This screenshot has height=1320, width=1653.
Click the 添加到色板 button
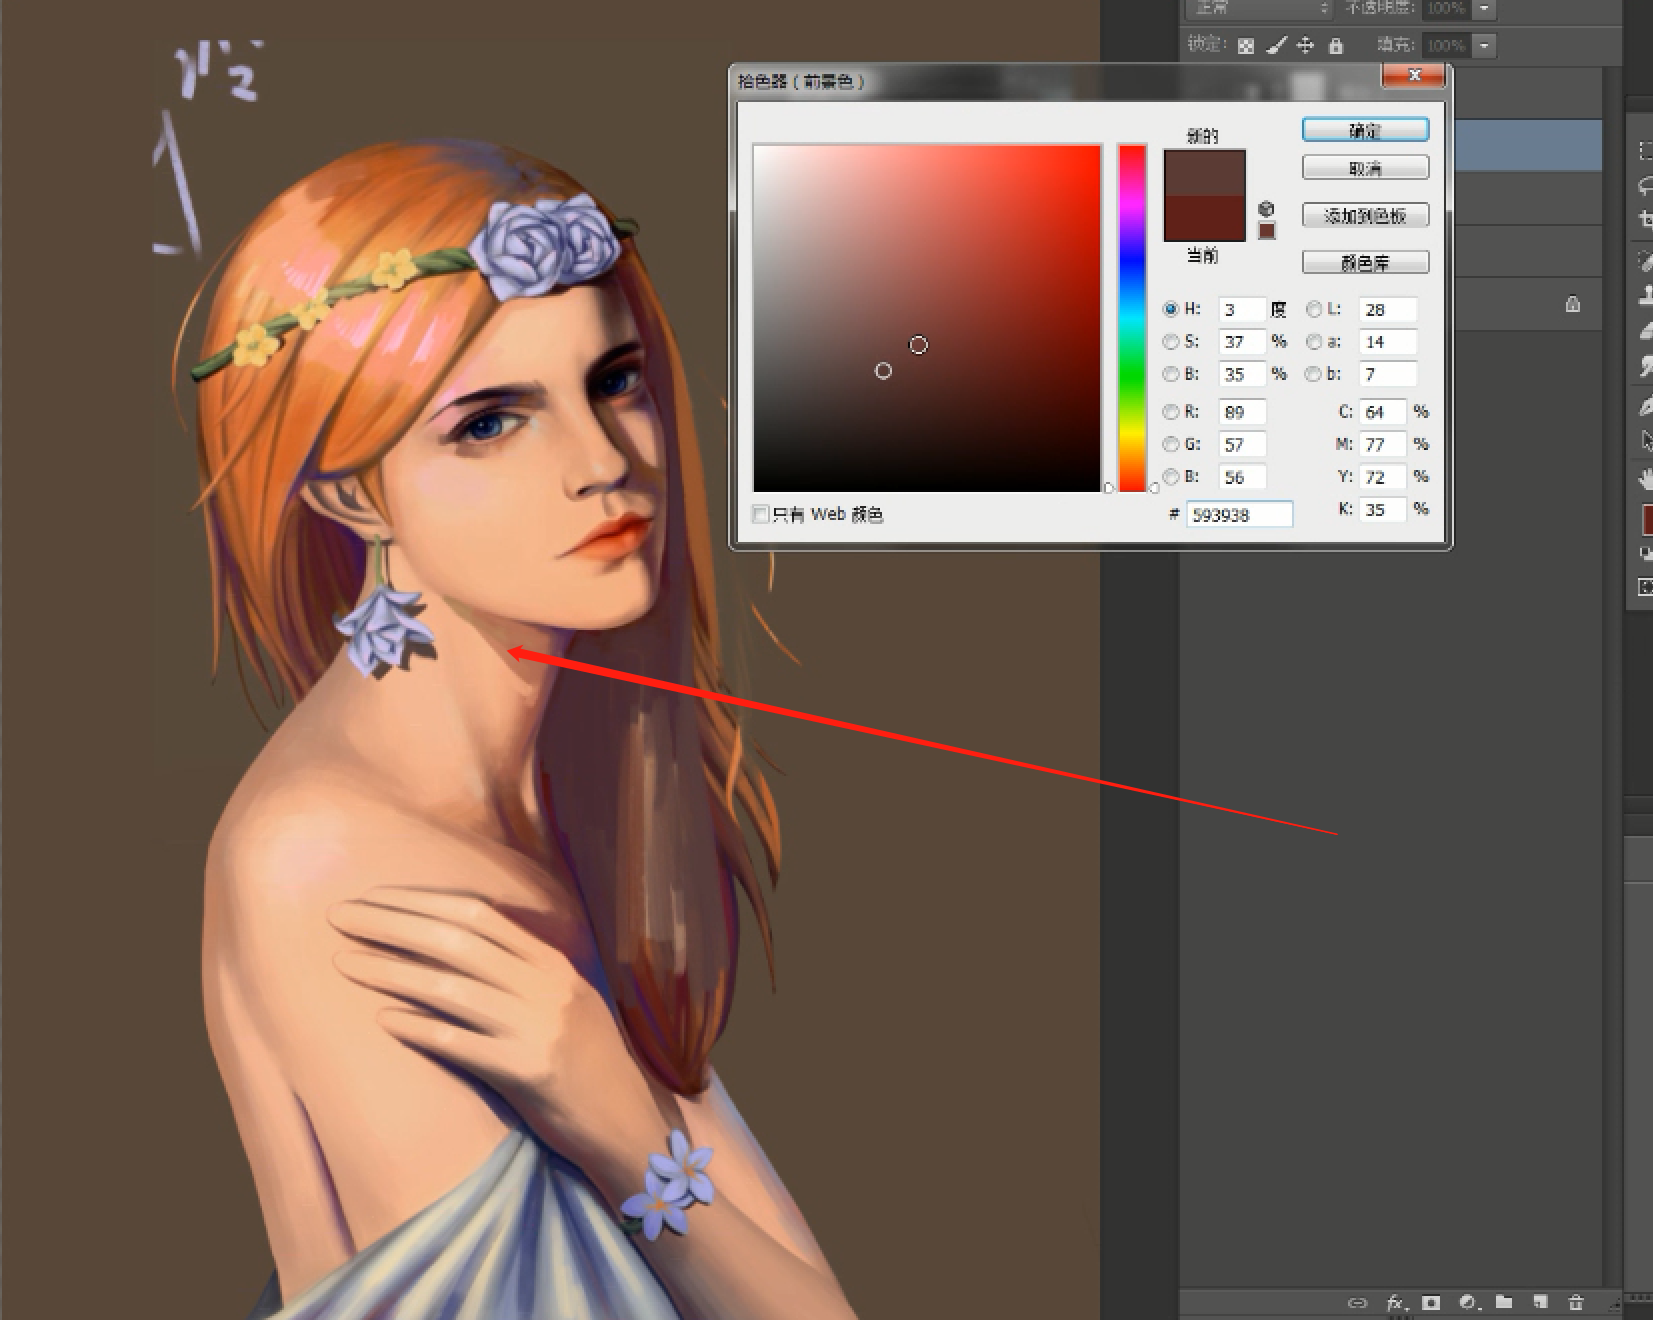[1365, 215]
